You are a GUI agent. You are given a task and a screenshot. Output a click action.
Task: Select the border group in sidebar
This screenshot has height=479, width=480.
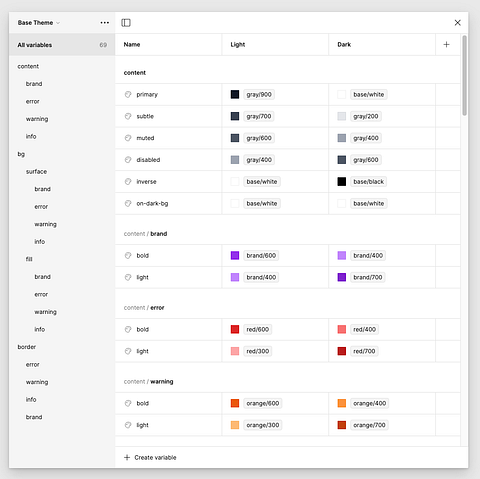27,347
